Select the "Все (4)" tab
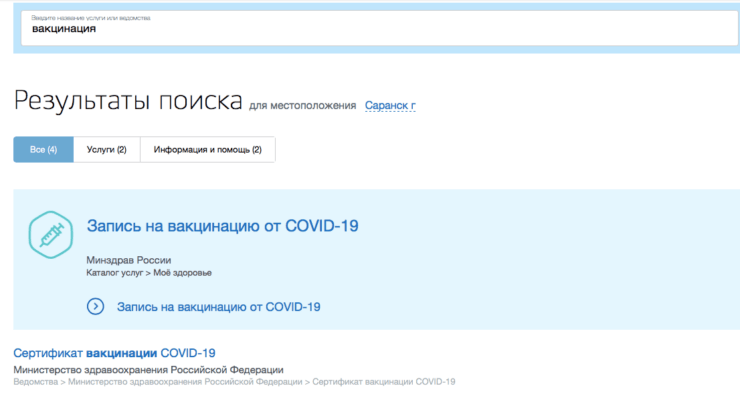Screen dimensions: 740x404 43,149
